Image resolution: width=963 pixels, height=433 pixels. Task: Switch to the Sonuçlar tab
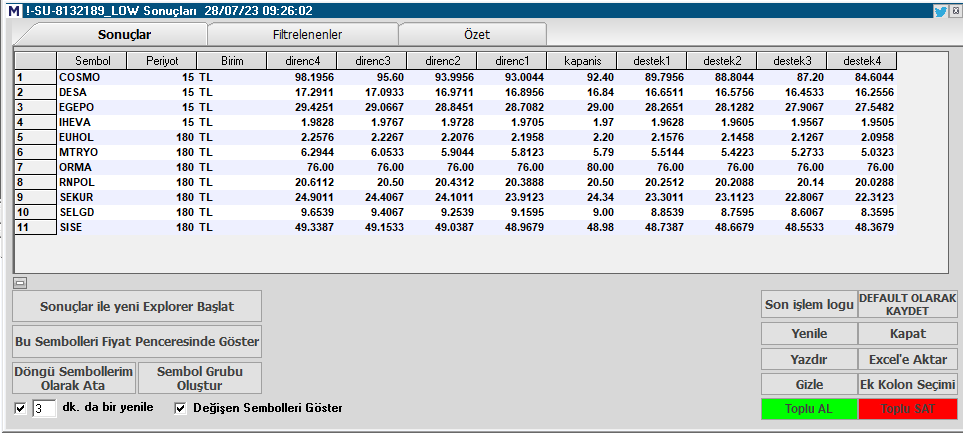coord(125,34)
